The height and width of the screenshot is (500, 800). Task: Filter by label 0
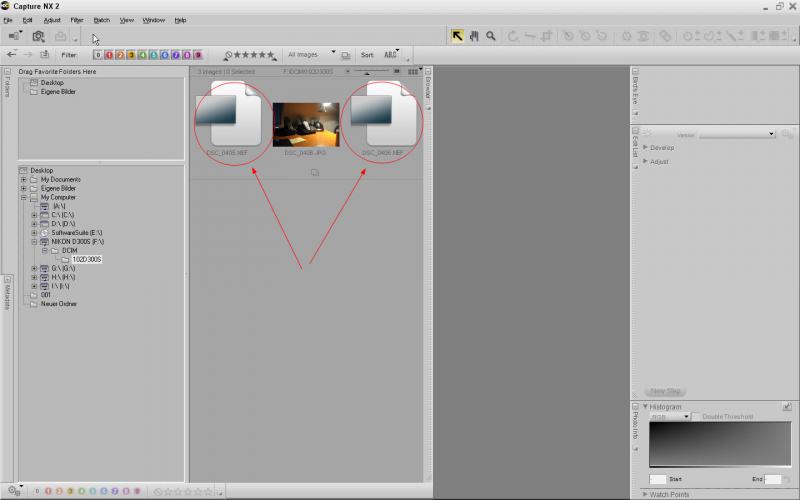(x=98, y=55)
